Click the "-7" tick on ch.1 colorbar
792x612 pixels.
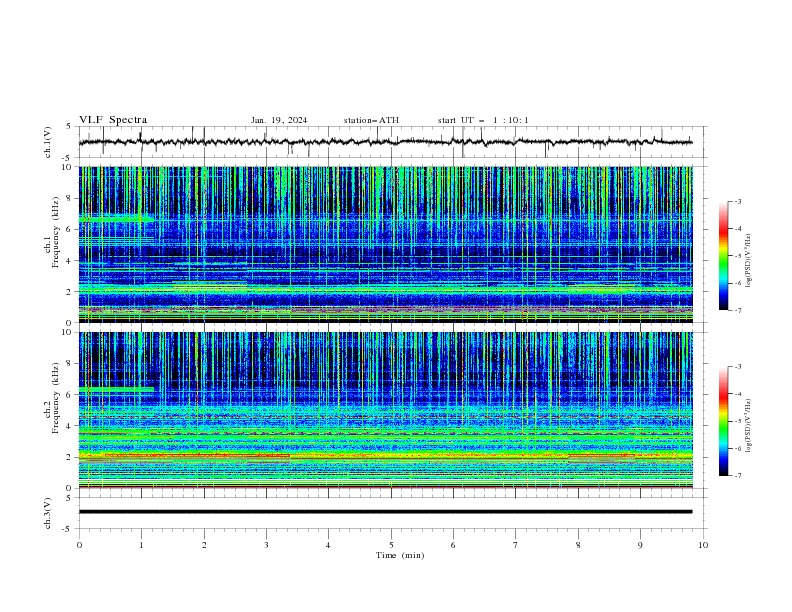[x=737, y=310]
